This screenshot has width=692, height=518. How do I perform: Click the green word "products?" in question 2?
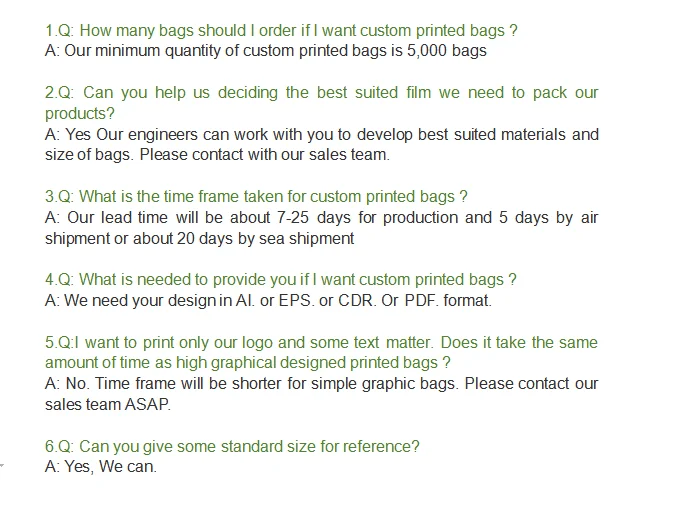point(80,114)
